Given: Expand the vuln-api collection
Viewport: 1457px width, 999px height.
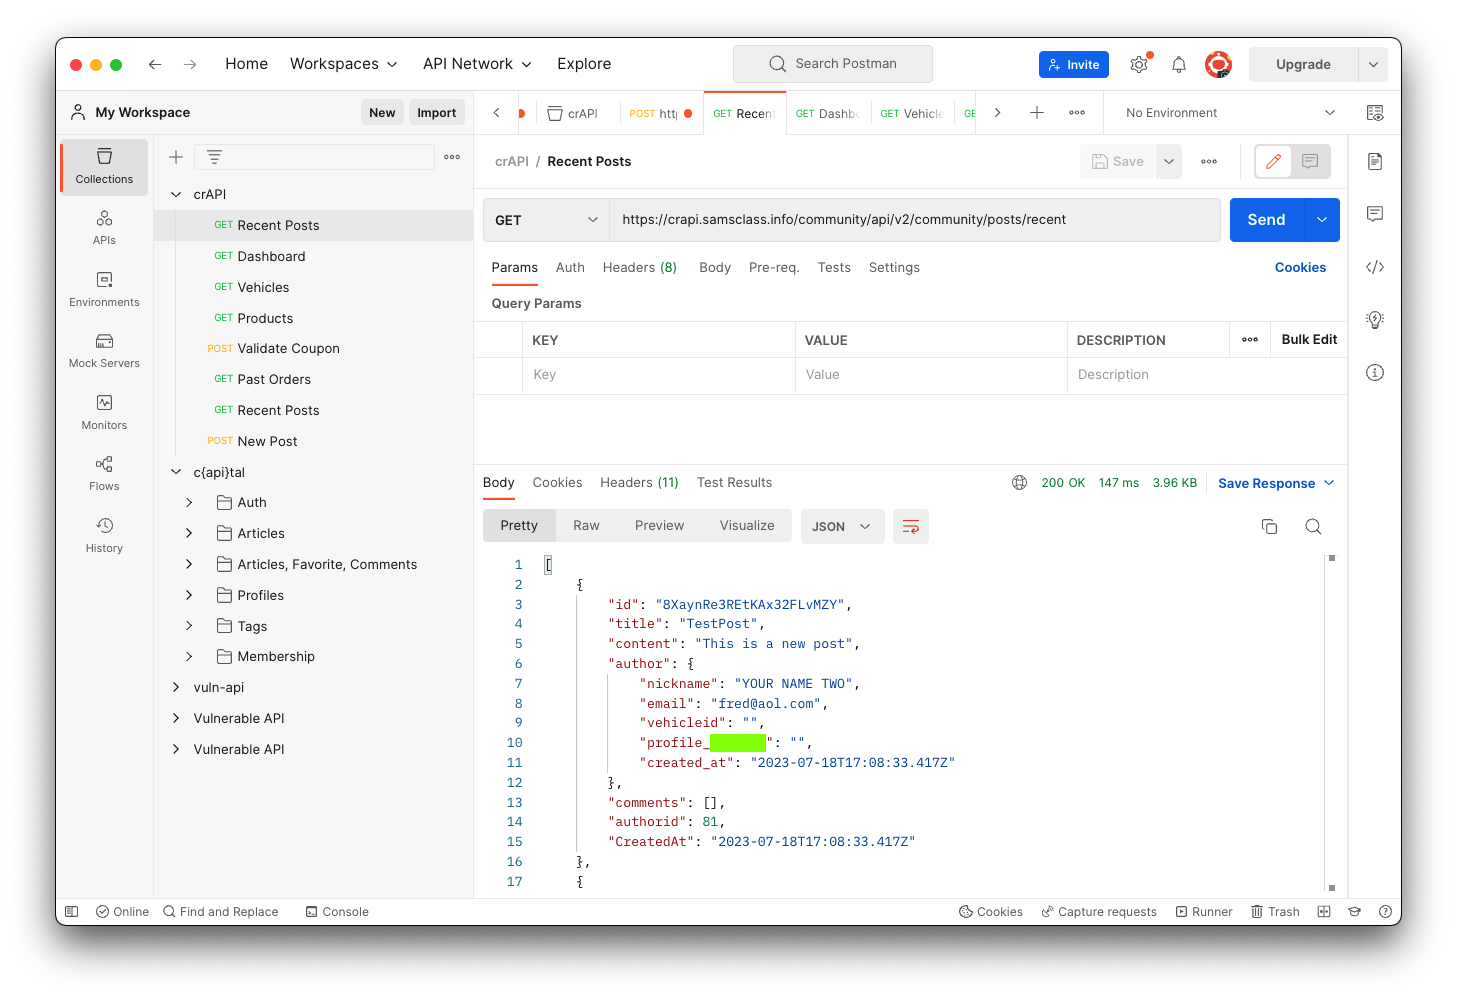Looking at the screenshot, I should [x=176, y=688].
